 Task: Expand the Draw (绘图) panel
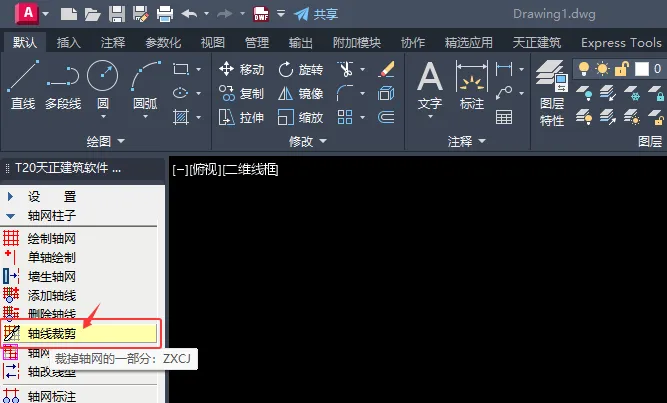click(x=105, y=141)
